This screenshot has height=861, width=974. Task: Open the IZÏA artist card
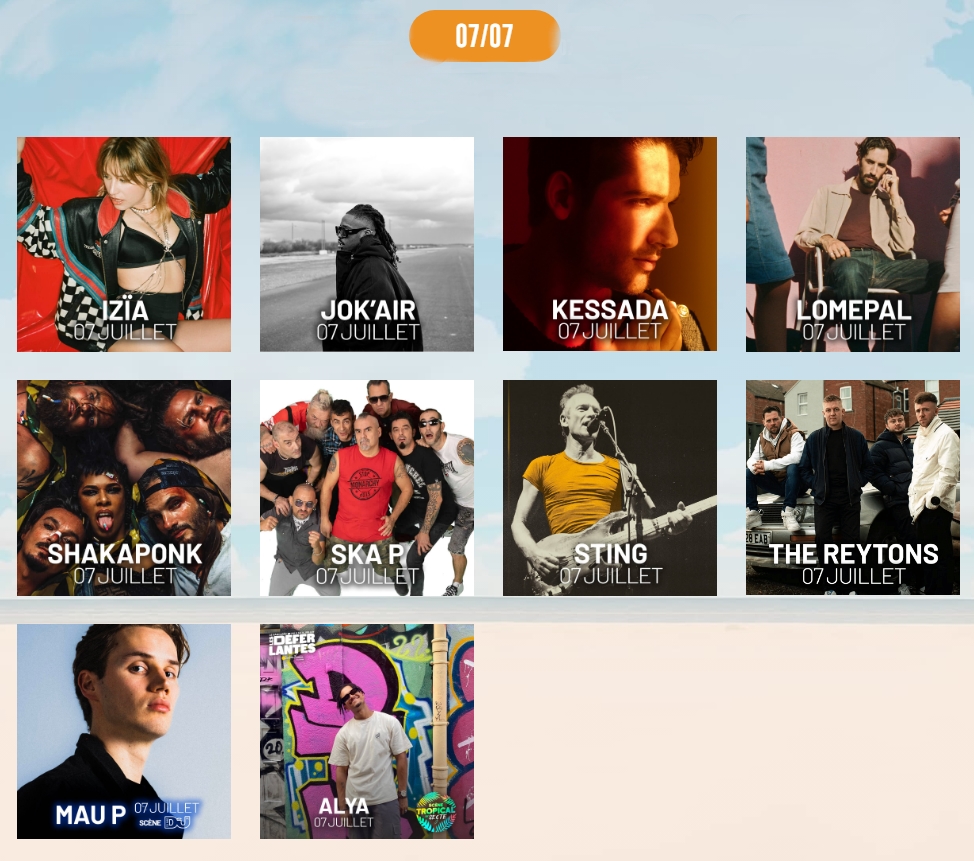click(x=124, y=244)
